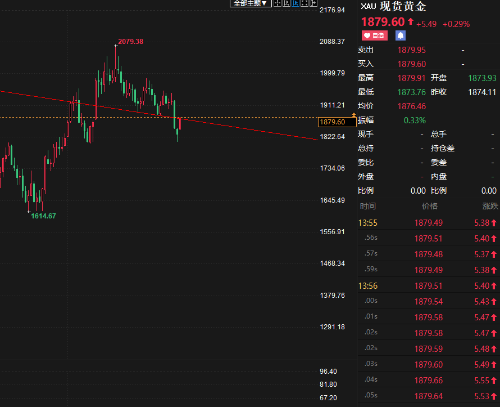
Task: Click the tick price 1879.64
Action: (429, 396)
